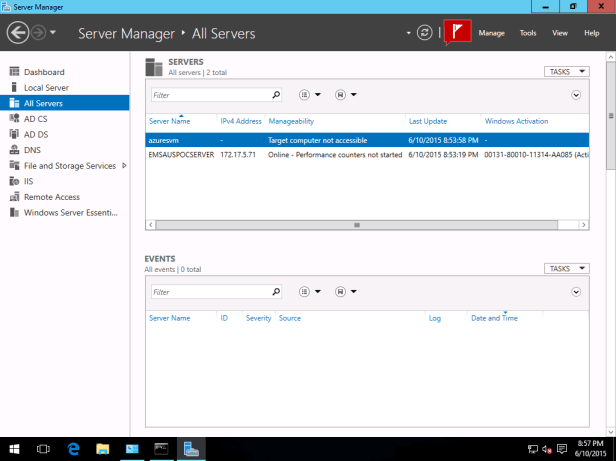Open the IIS role page
Viewport: 616px width, 461px height.
click(29, 181)
